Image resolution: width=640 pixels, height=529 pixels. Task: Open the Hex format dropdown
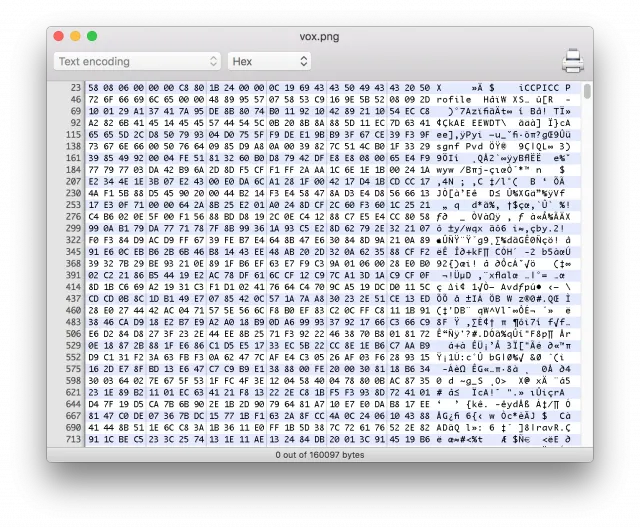point(269,61)
